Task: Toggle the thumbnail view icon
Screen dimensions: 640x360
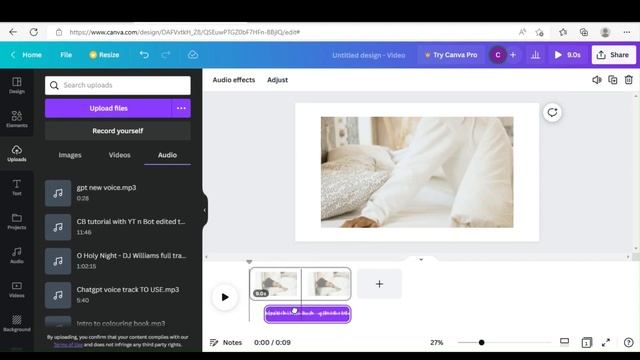Action: (x=564, y=342)
